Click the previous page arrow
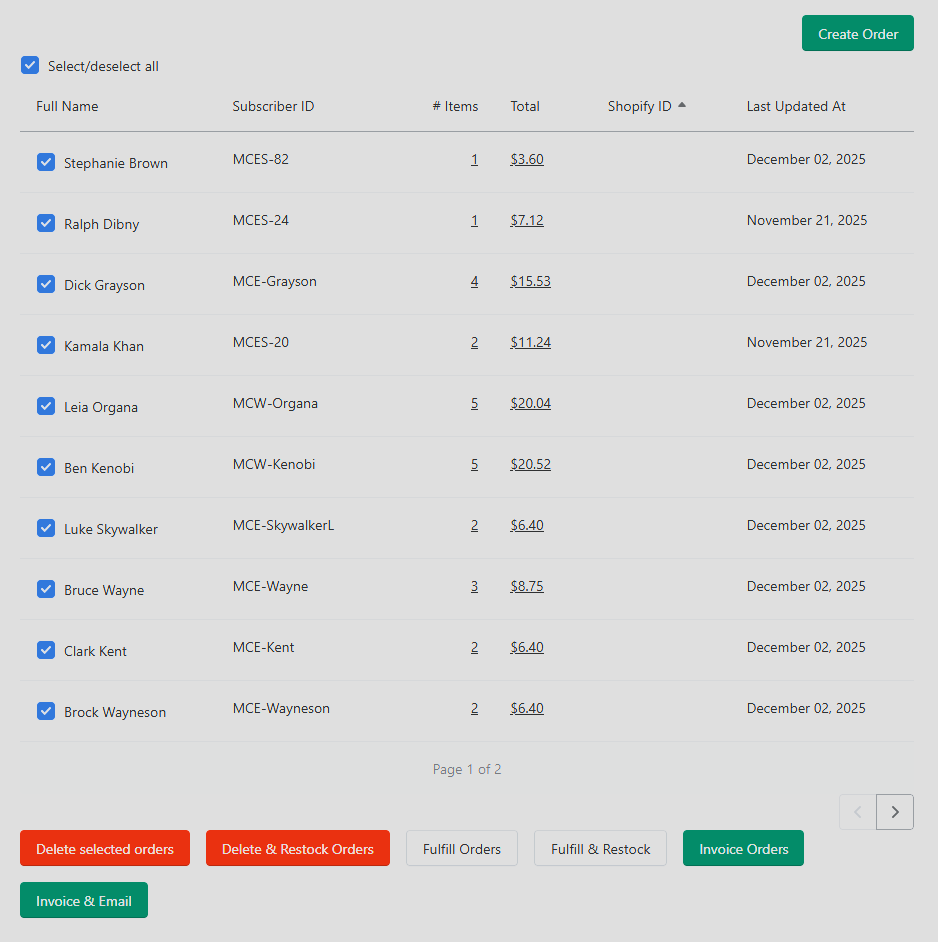Viewport: 938px width, 942px height. coord(857,812)
